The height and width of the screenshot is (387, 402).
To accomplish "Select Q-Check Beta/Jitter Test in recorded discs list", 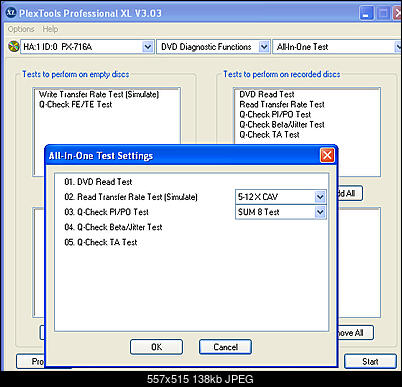I will [x=282, y=125].
